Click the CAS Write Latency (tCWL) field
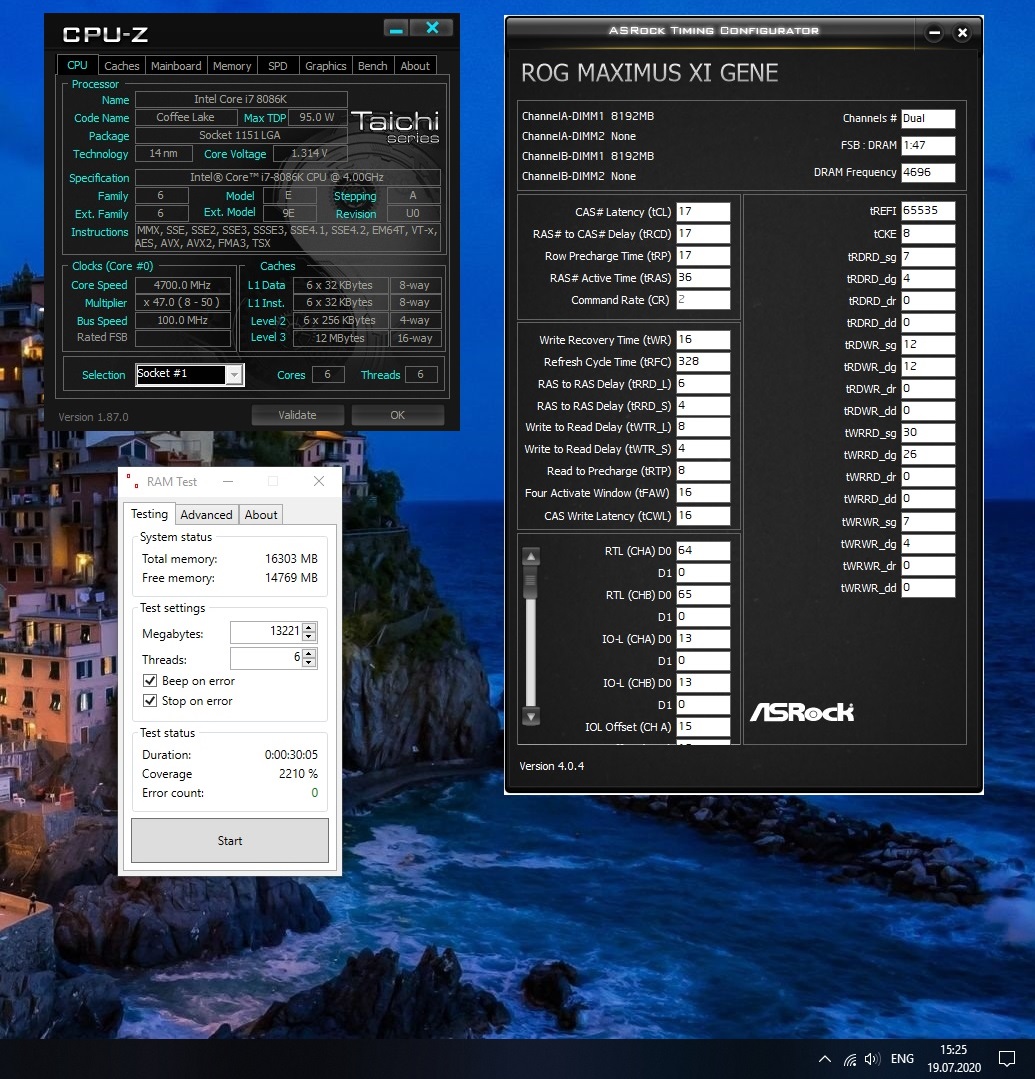1035x1079 pixels. pyautogui.click(x=703, y=515)
